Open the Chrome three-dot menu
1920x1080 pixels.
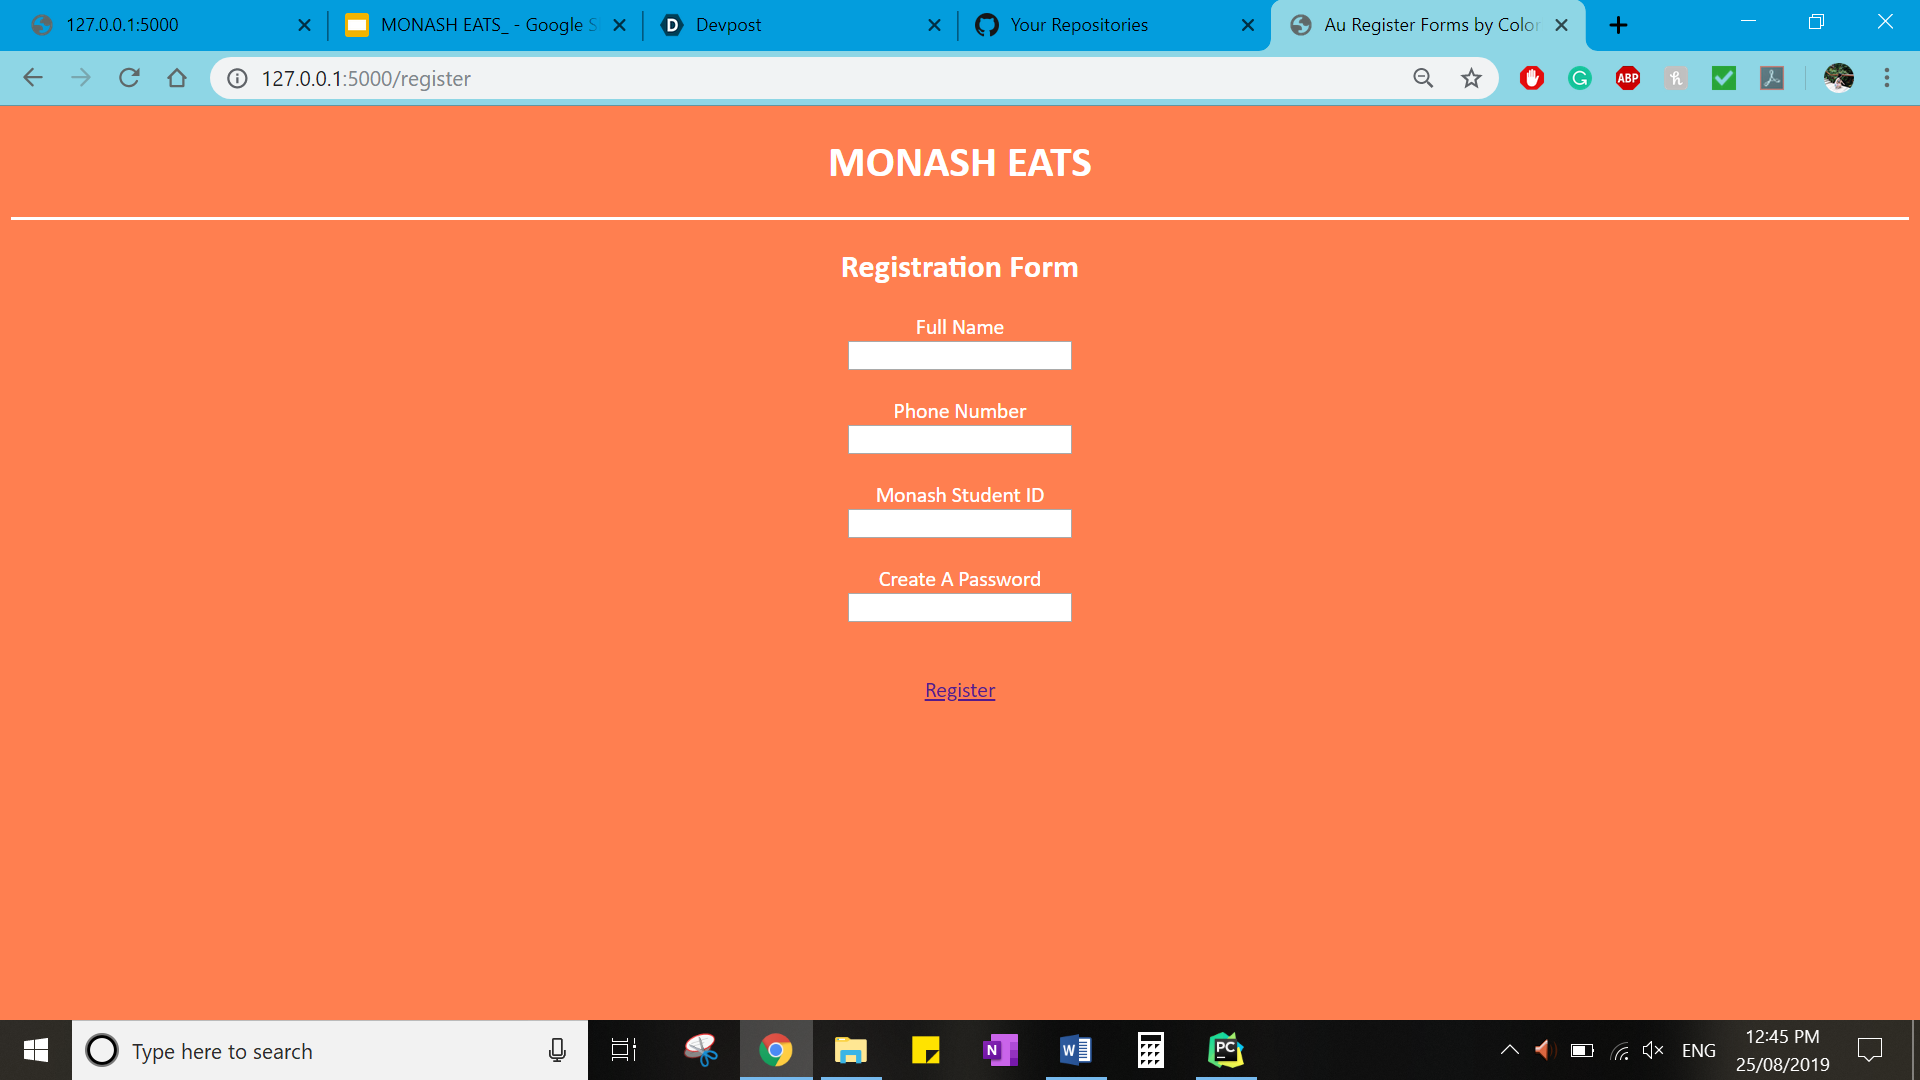click(x=1887, y=78)
